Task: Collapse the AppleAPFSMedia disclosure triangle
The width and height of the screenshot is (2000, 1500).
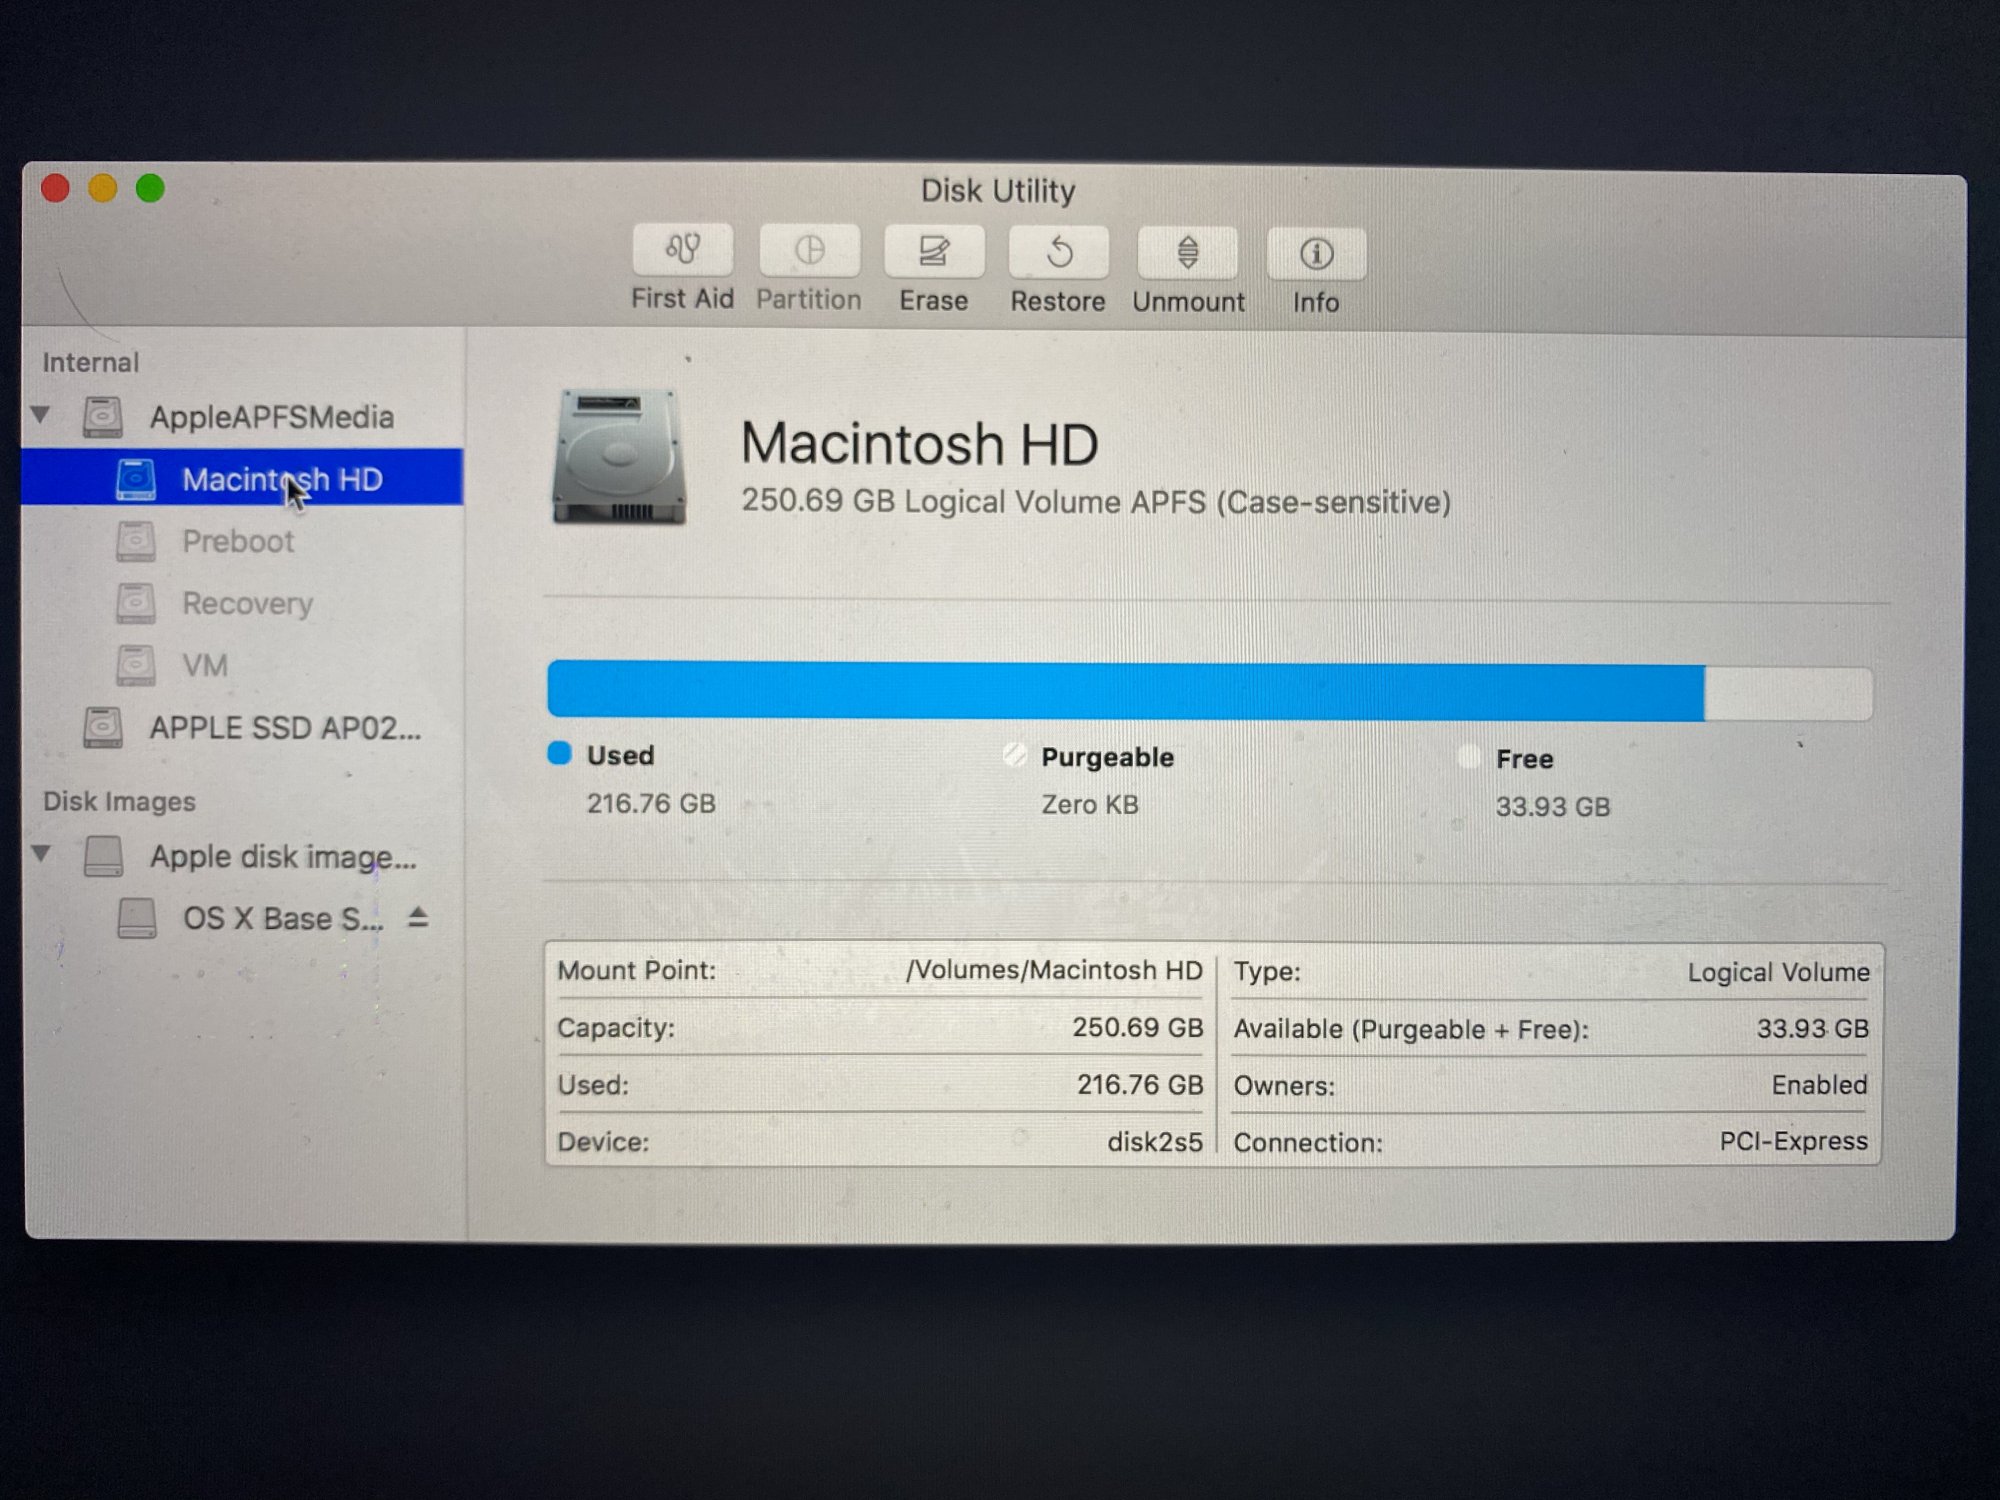Action: pyautogui.click(x=41, y=414)
